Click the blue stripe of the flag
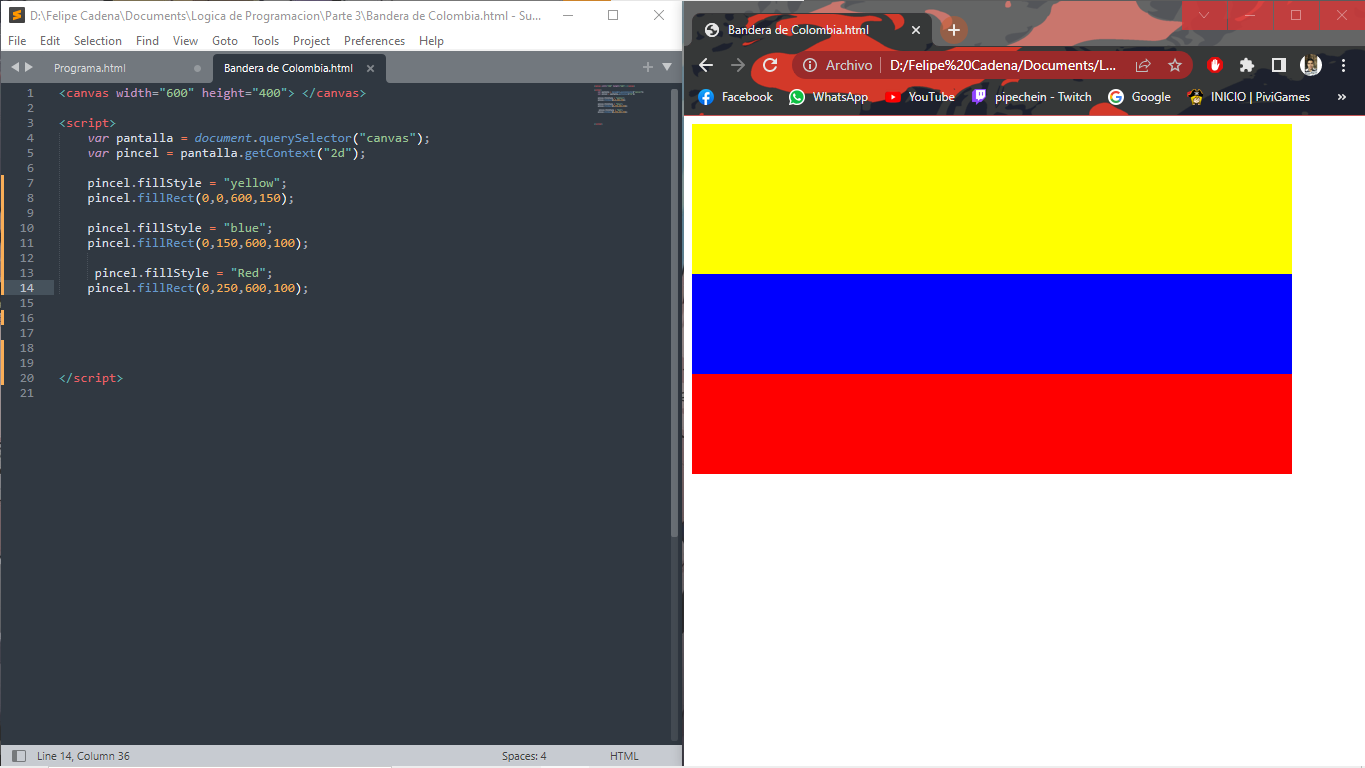Screen dimensions: 1365x768 point(992,324)
